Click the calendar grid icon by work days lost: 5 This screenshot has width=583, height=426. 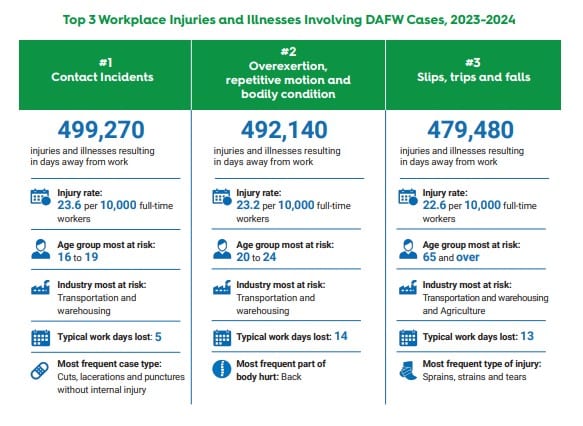(x=41, y=338)
